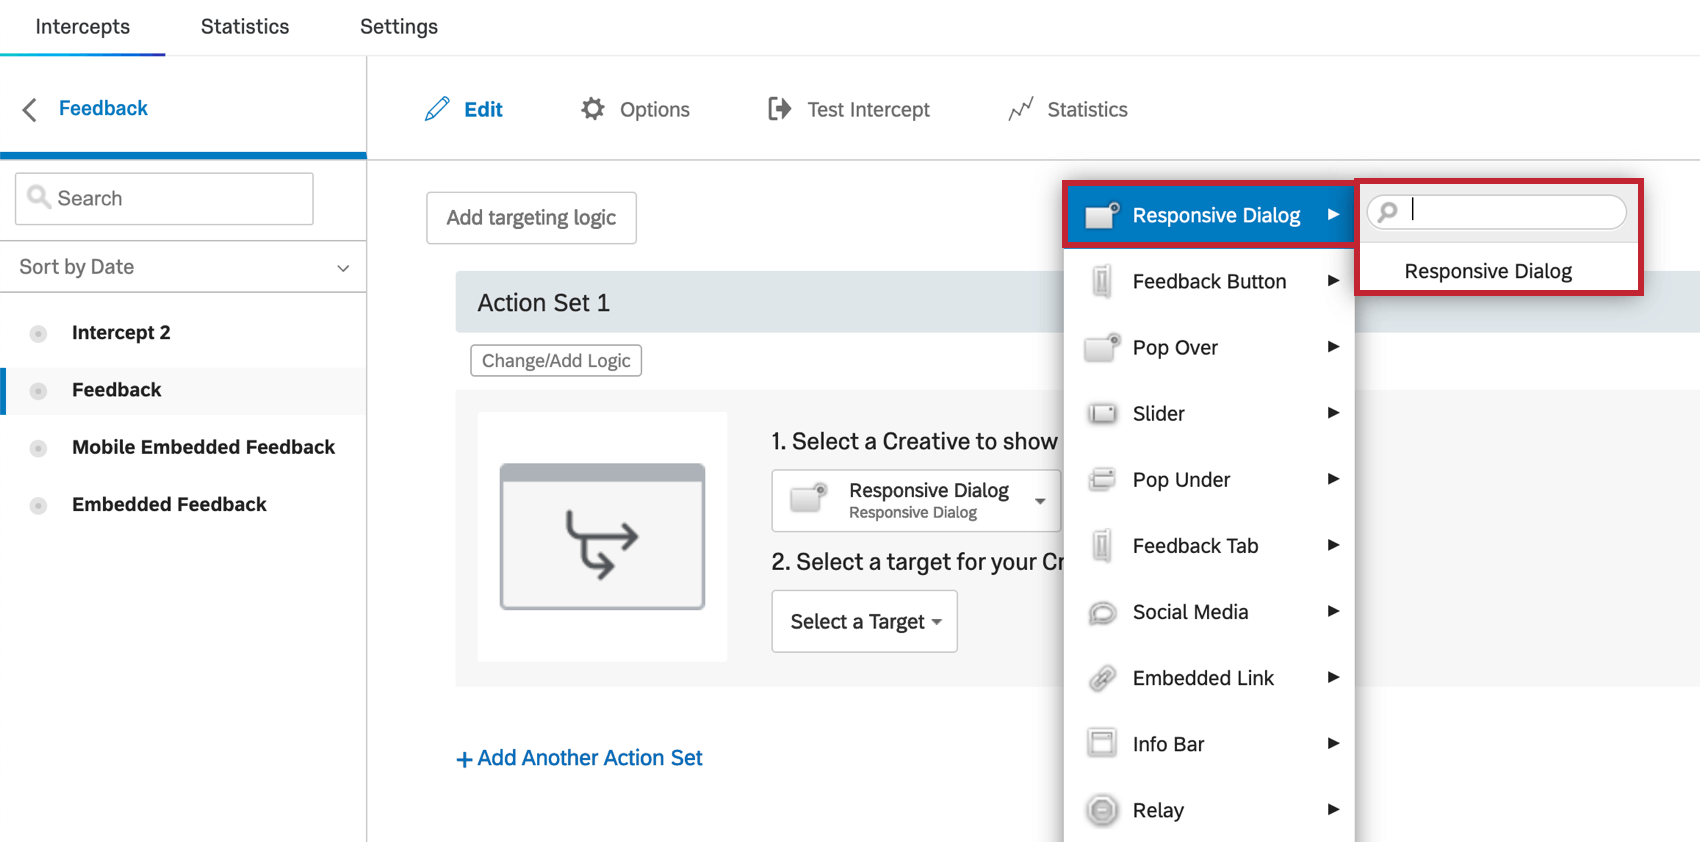The width and height of the screenshot is (1700, 842).
Task: Click the Responsive Dialog icon in menu
Action: (1102, 214)
